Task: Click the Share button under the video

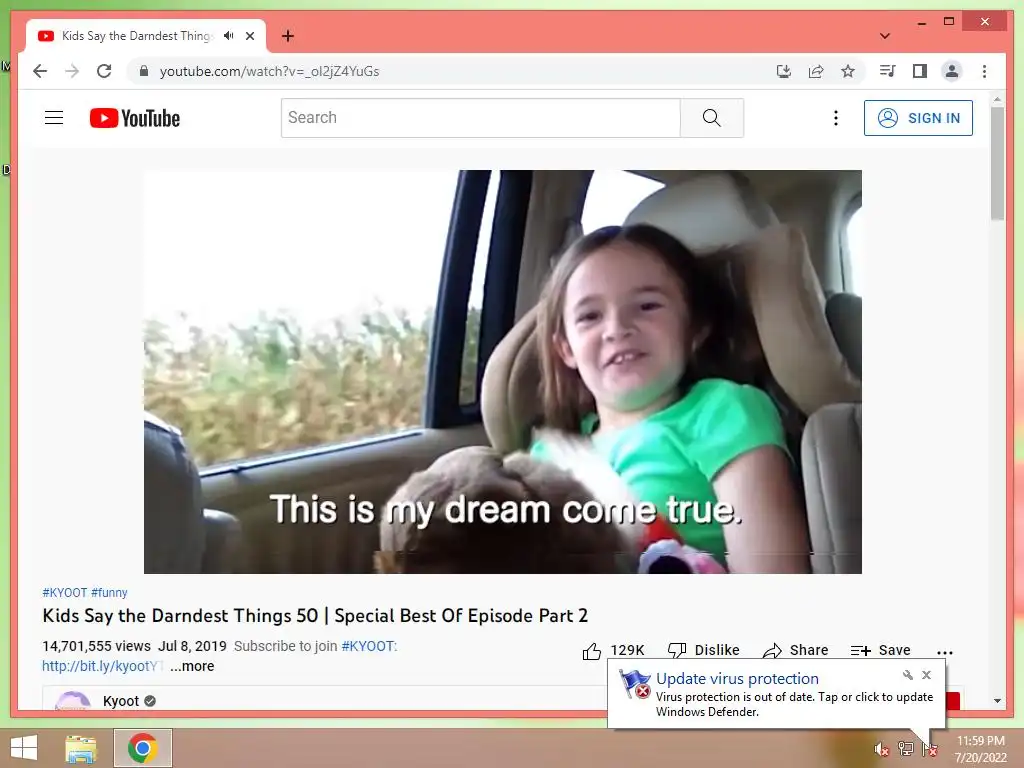Action: tap(795, 650)
